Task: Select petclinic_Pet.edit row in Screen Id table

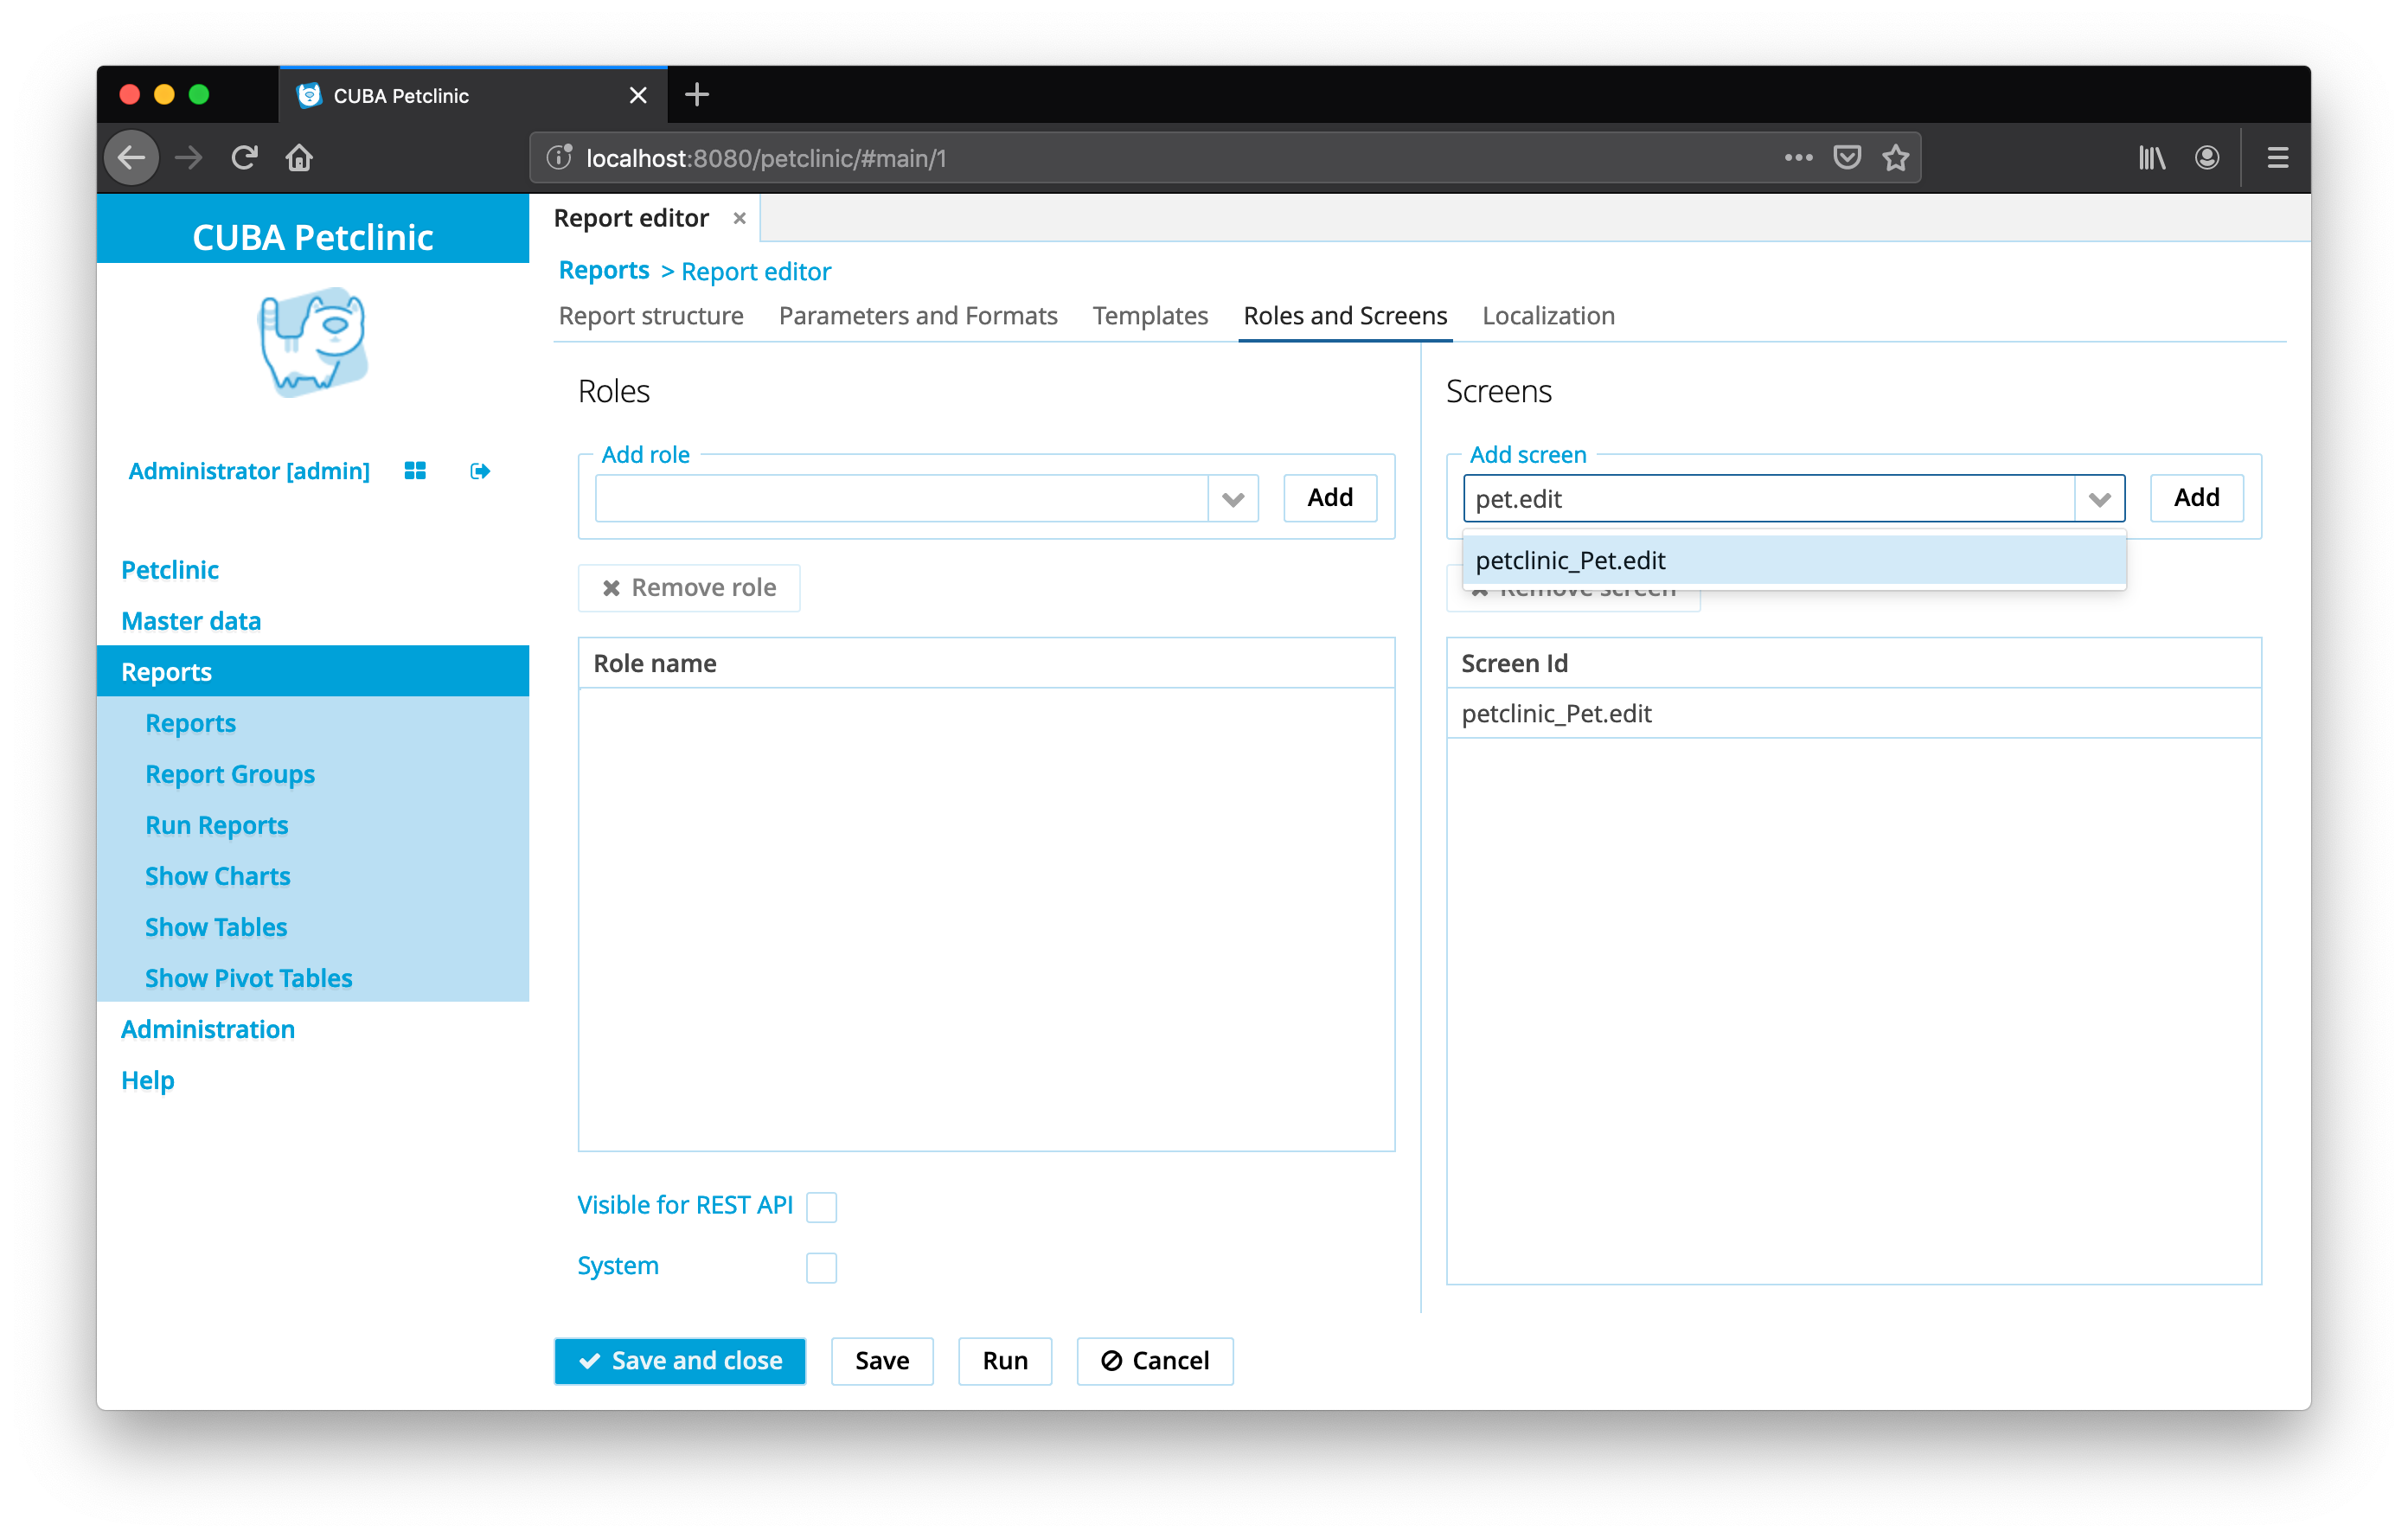Action: pyautogui.click(x=1556, y=713)
